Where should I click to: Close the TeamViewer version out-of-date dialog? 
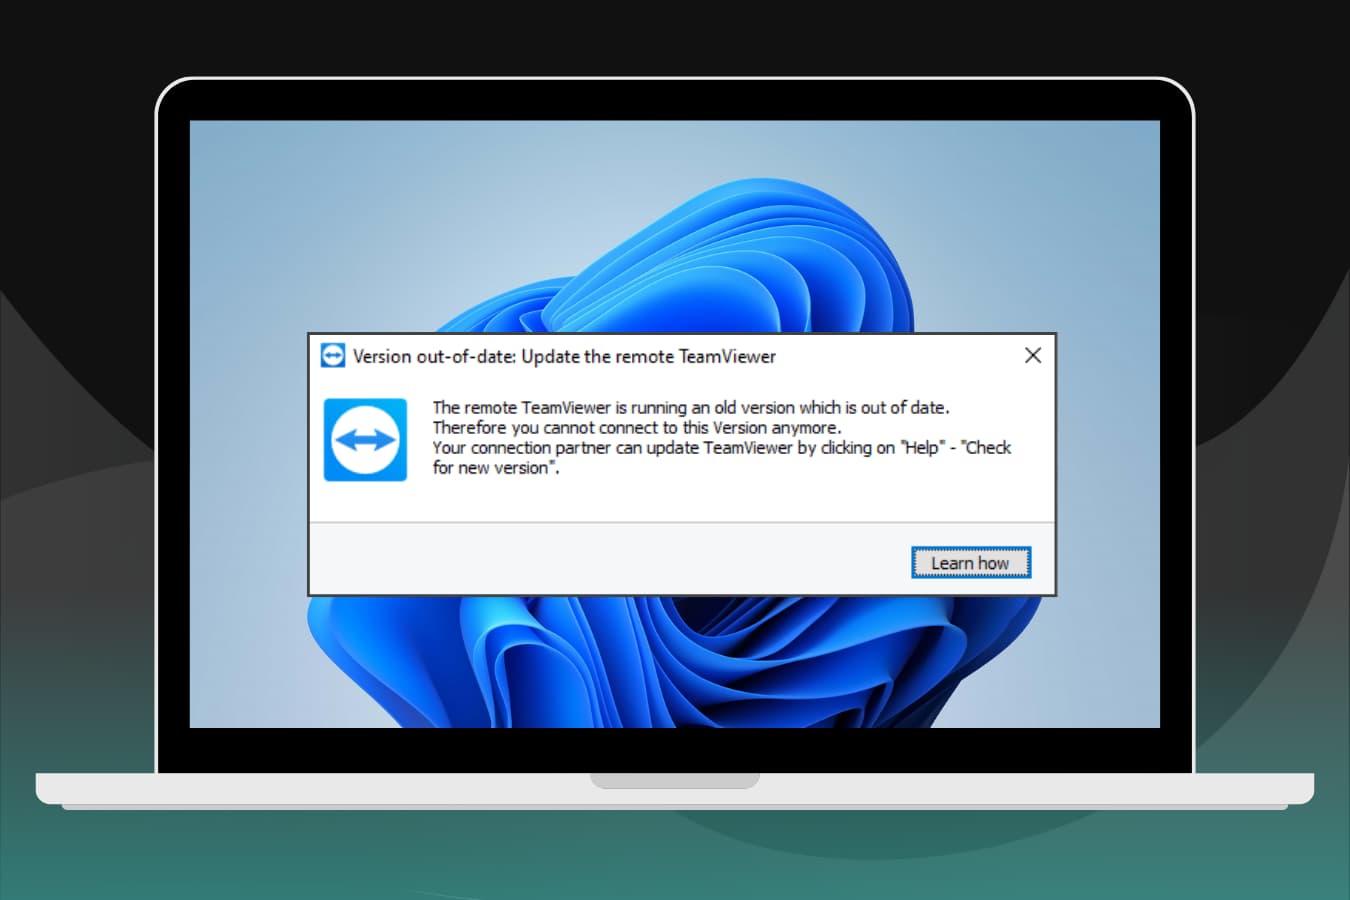click(x=1033, y=355)
